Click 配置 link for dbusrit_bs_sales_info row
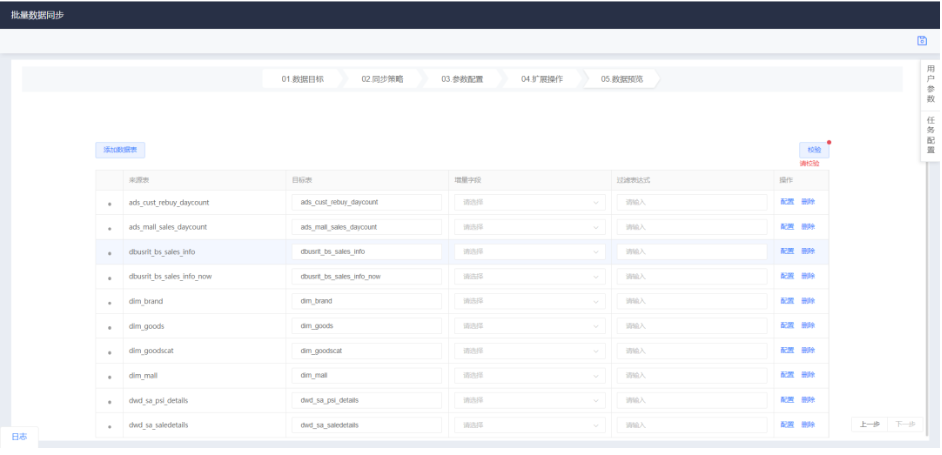Viewport: 942px width, 455px height. (787, 251)
